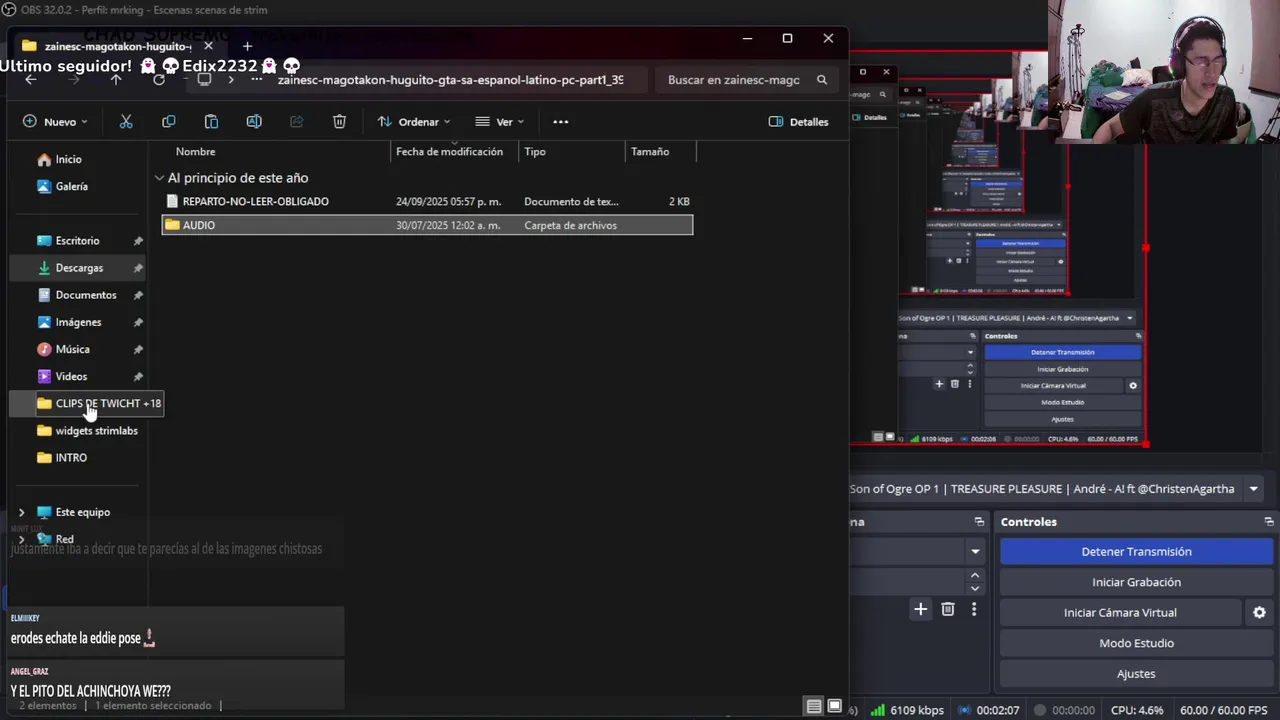
Task: Move scene down with OBS down arrow
Action: 975,589
